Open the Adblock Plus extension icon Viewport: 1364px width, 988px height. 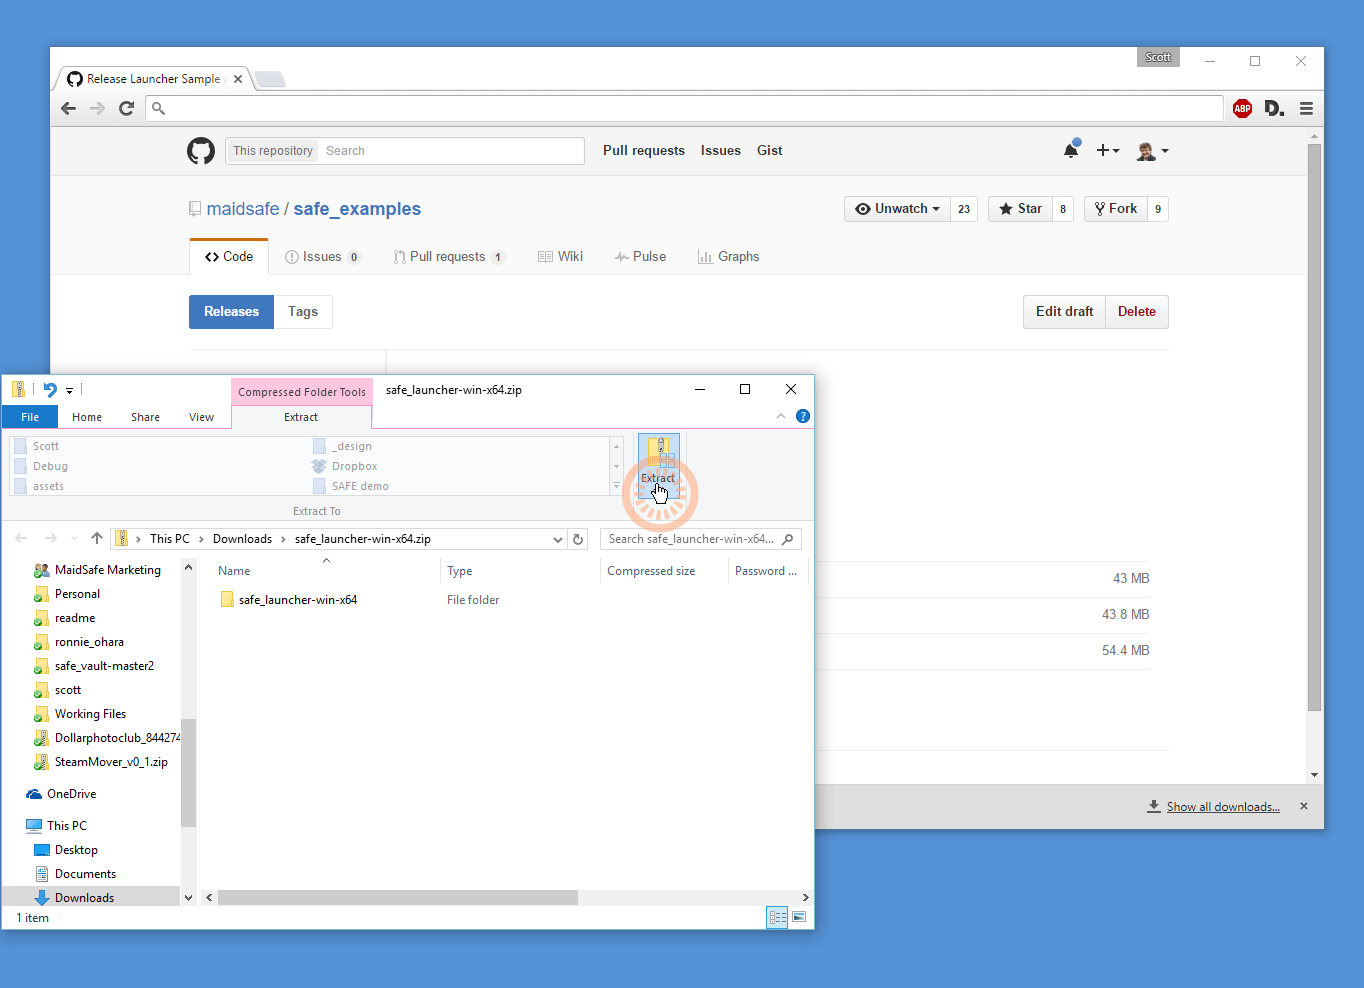click(1242, 108)
